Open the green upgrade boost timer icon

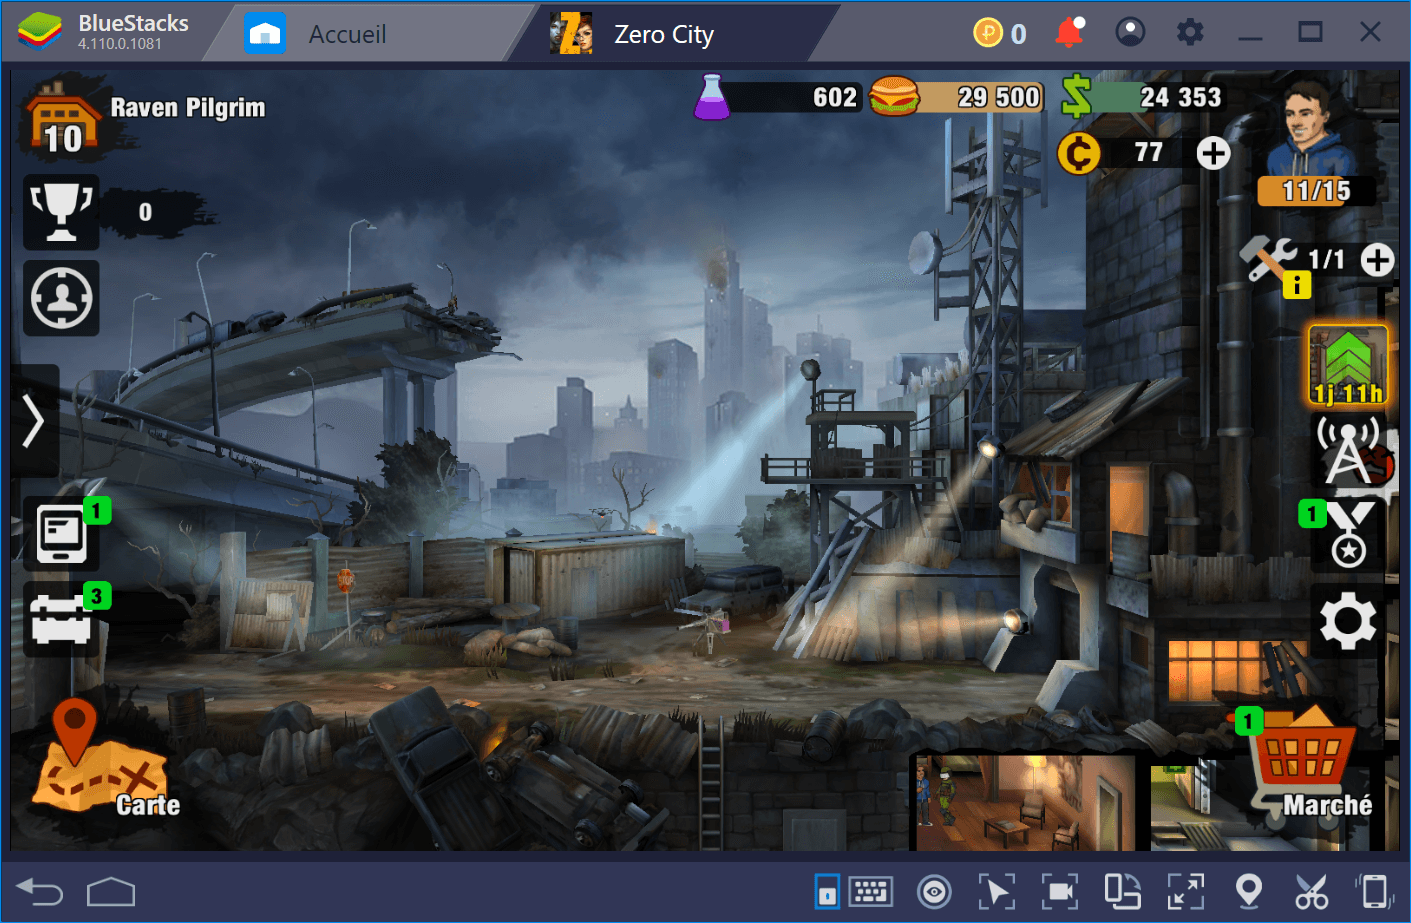click(x=1347, y=365)
